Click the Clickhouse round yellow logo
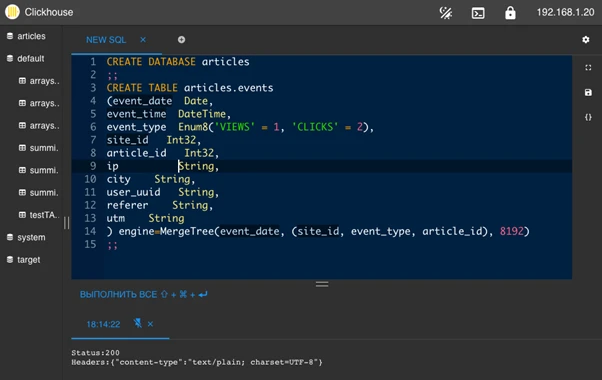Viewport: 602px width, 380px height. (12, 12)
